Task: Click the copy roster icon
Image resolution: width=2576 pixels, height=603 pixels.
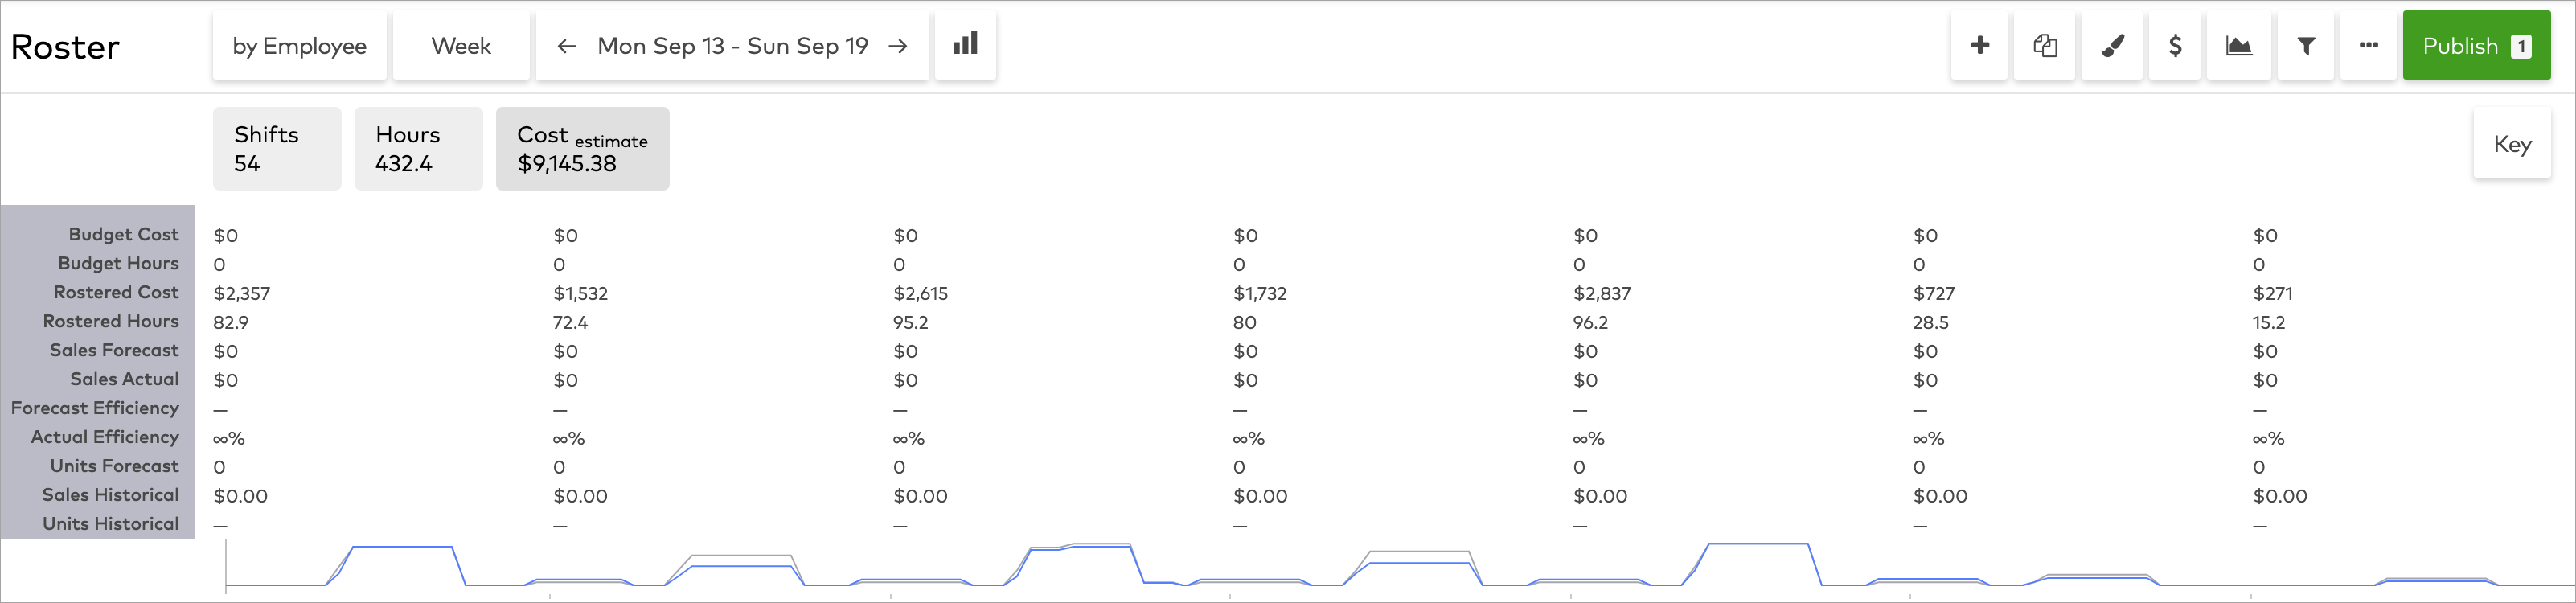Action: point(2045,46)
